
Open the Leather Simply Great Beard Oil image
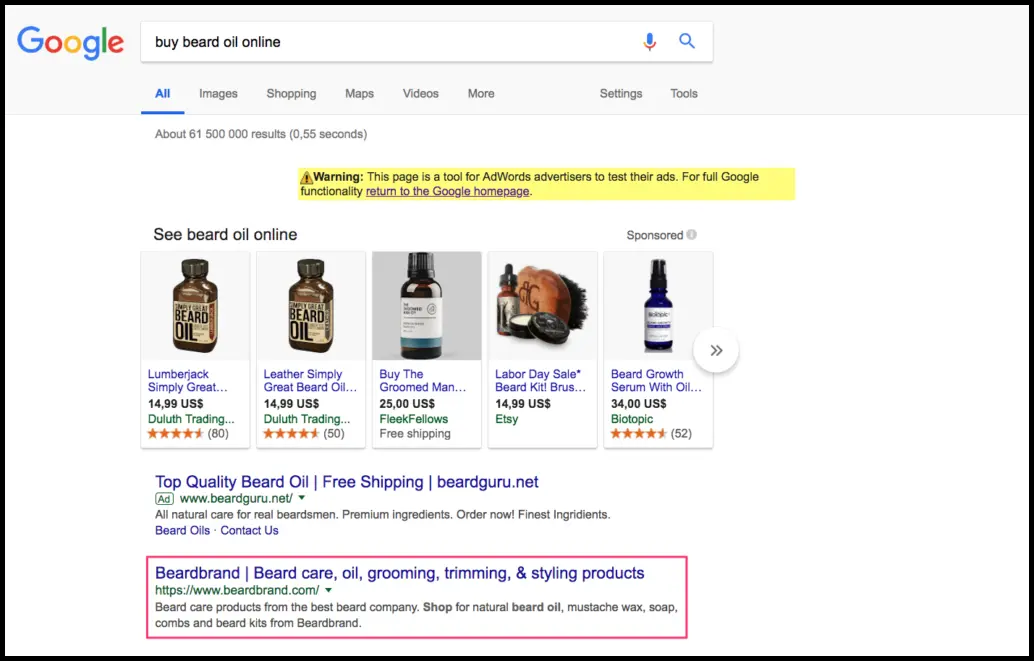pos(311,306)
